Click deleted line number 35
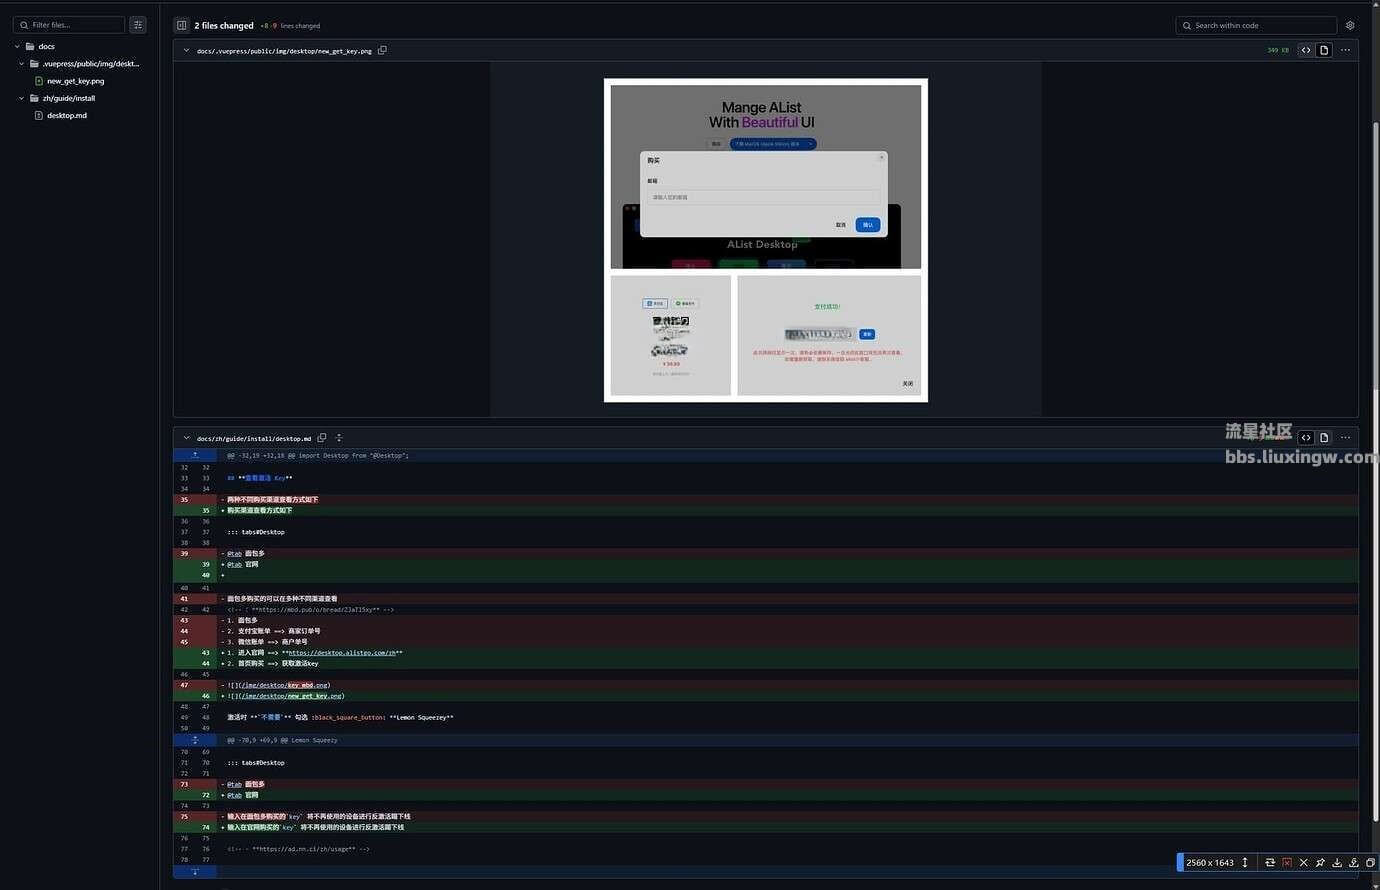The height and width of the screenshot is (890, 1380). click(x=184, y=499)
